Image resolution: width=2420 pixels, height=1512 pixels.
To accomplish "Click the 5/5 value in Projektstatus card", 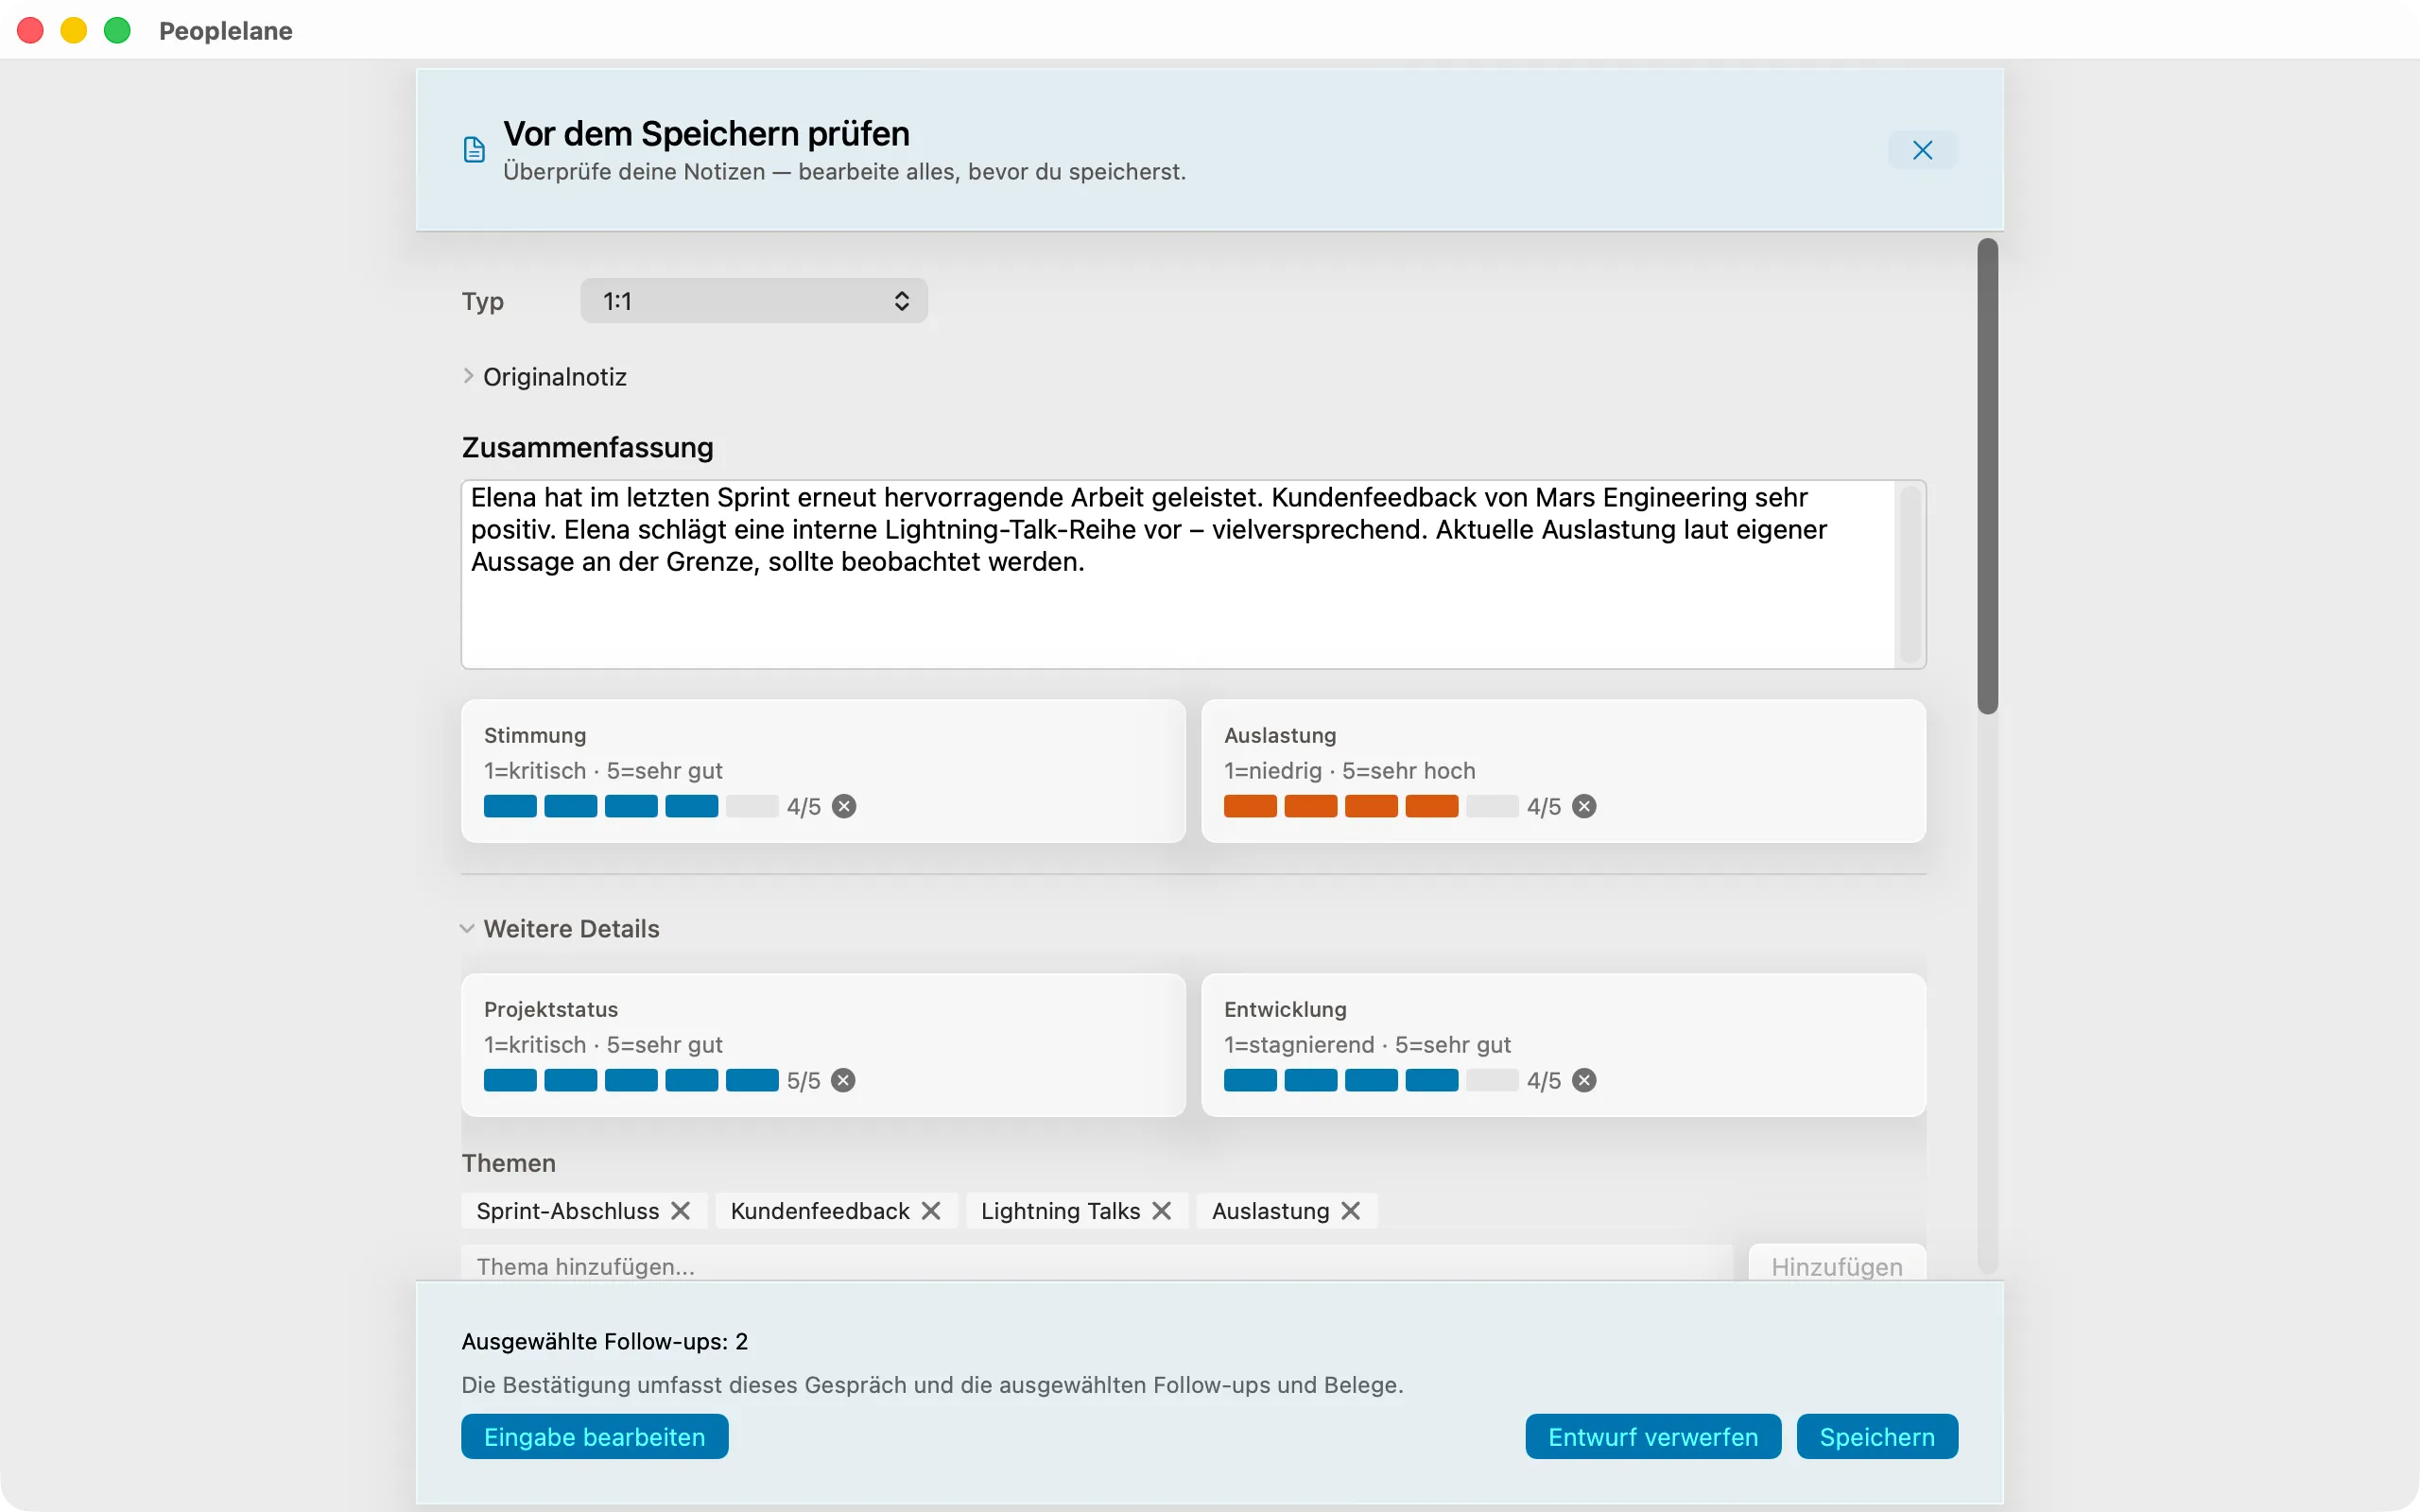I will click(x=804, y=1081).
